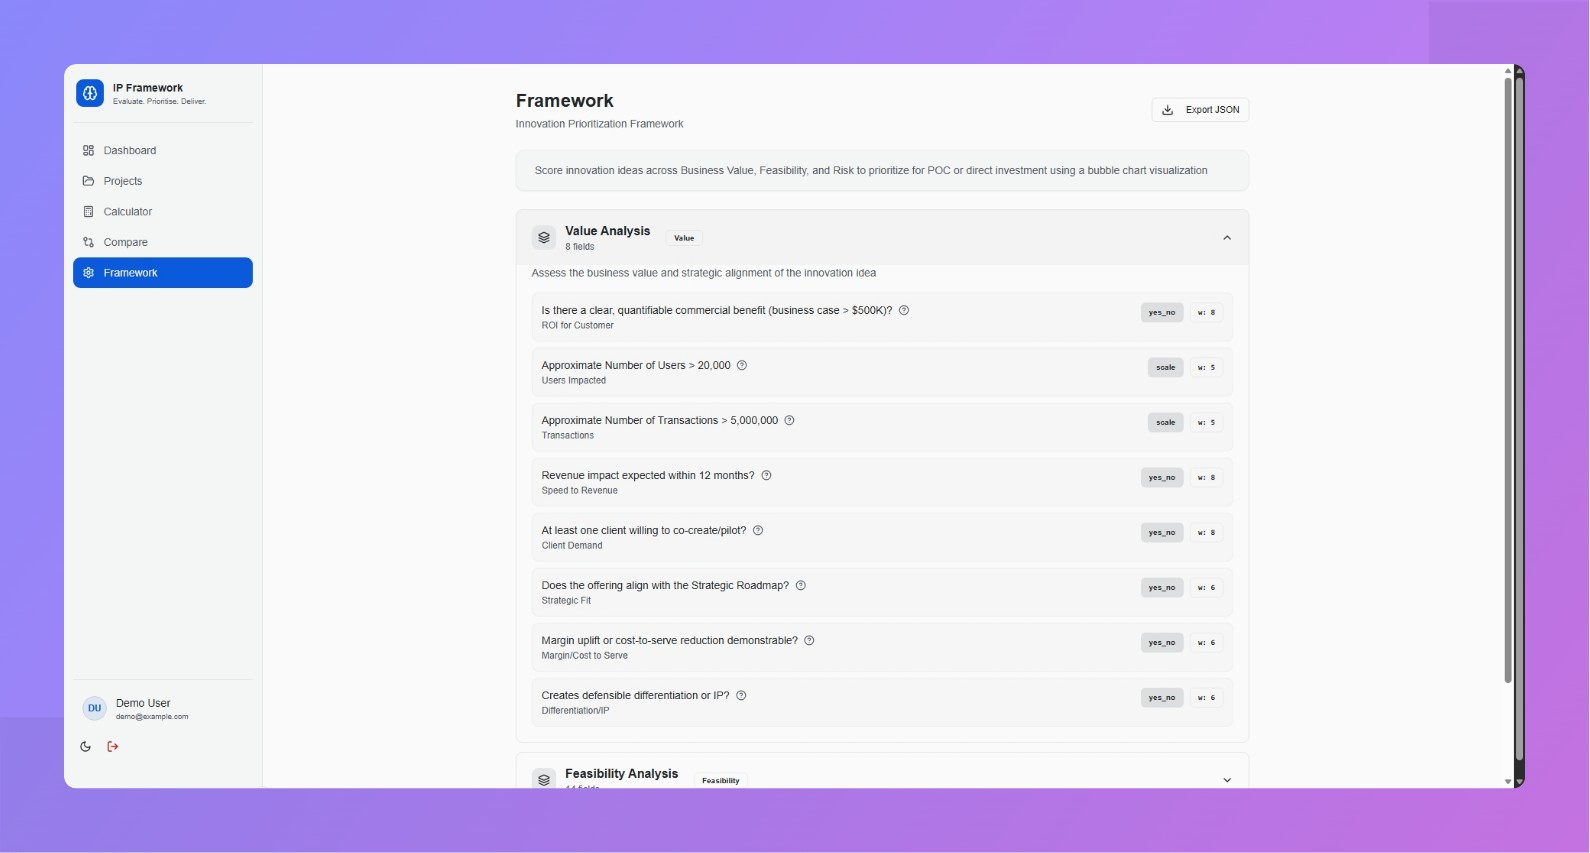Image resolution: width=1590 pixels, height=853 pixels.
Task: Open Projects via its folder icon
Action: pos(88,181)
